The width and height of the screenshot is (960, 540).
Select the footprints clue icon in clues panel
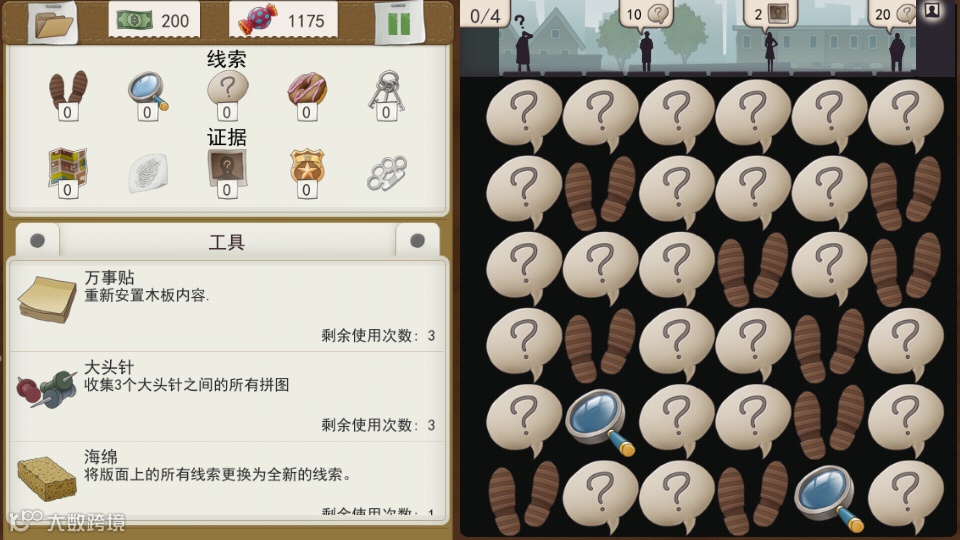click(68, 94)
